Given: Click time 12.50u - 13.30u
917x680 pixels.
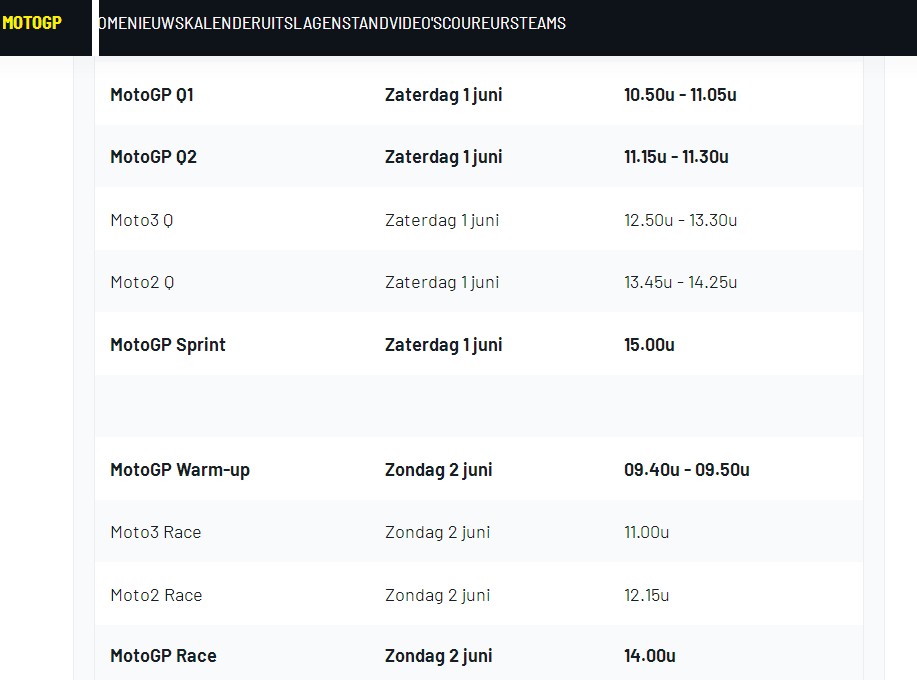Looking at the screenshot, I should point(680,220).
